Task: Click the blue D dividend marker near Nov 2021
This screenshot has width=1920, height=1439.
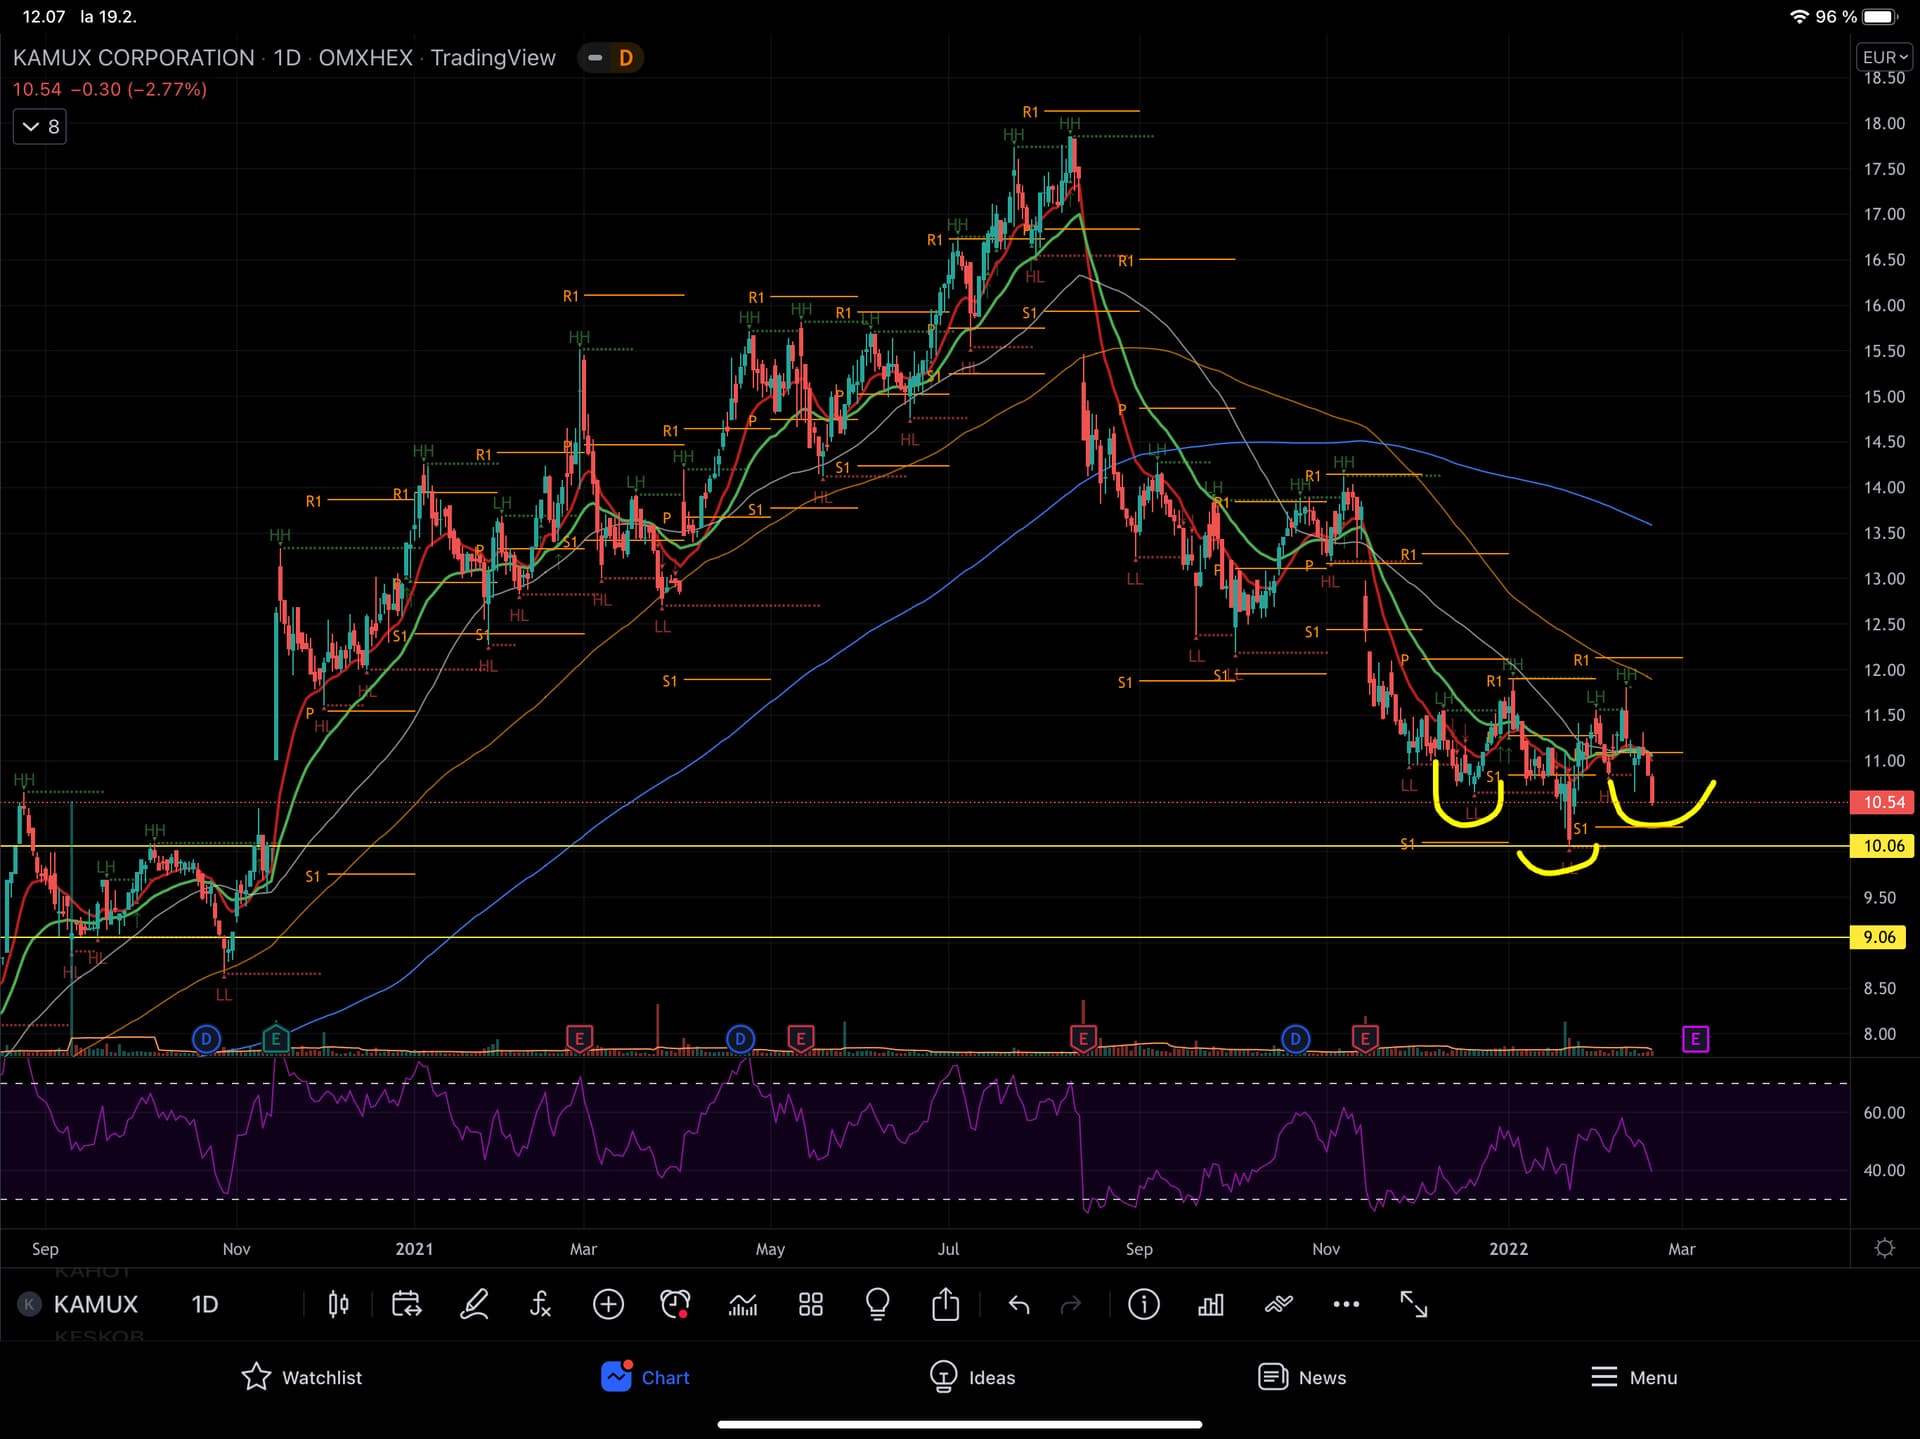Action: click(x=1295, y=1039)
